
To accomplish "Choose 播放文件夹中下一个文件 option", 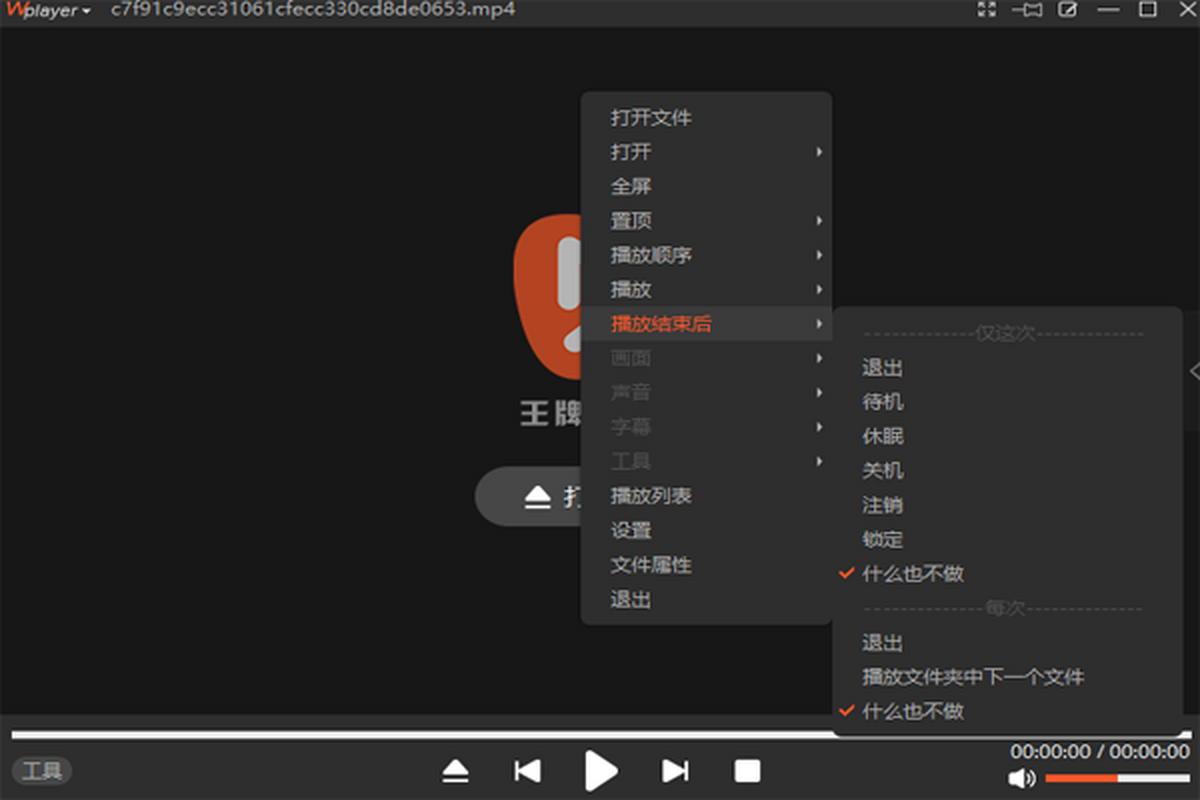I will tap(972, 677).
